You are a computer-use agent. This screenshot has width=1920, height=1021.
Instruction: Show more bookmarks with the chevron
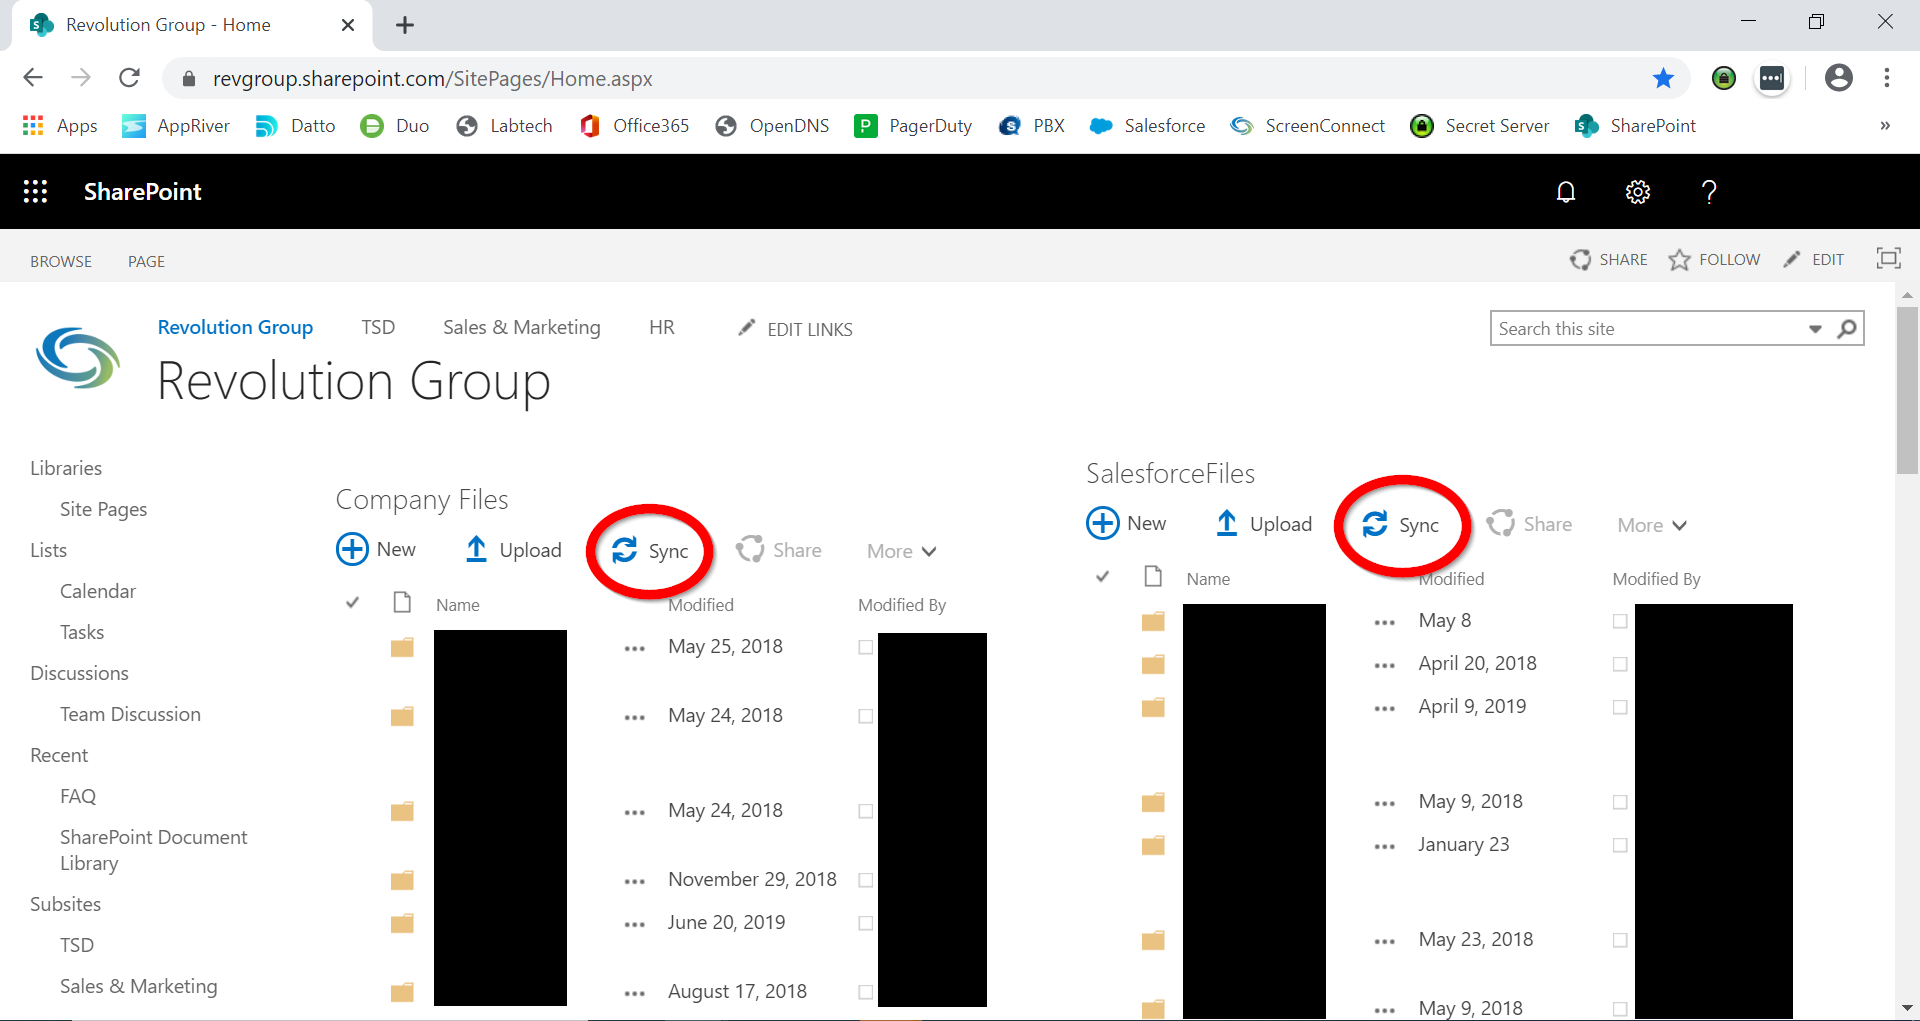click(x=1885, y=126)
